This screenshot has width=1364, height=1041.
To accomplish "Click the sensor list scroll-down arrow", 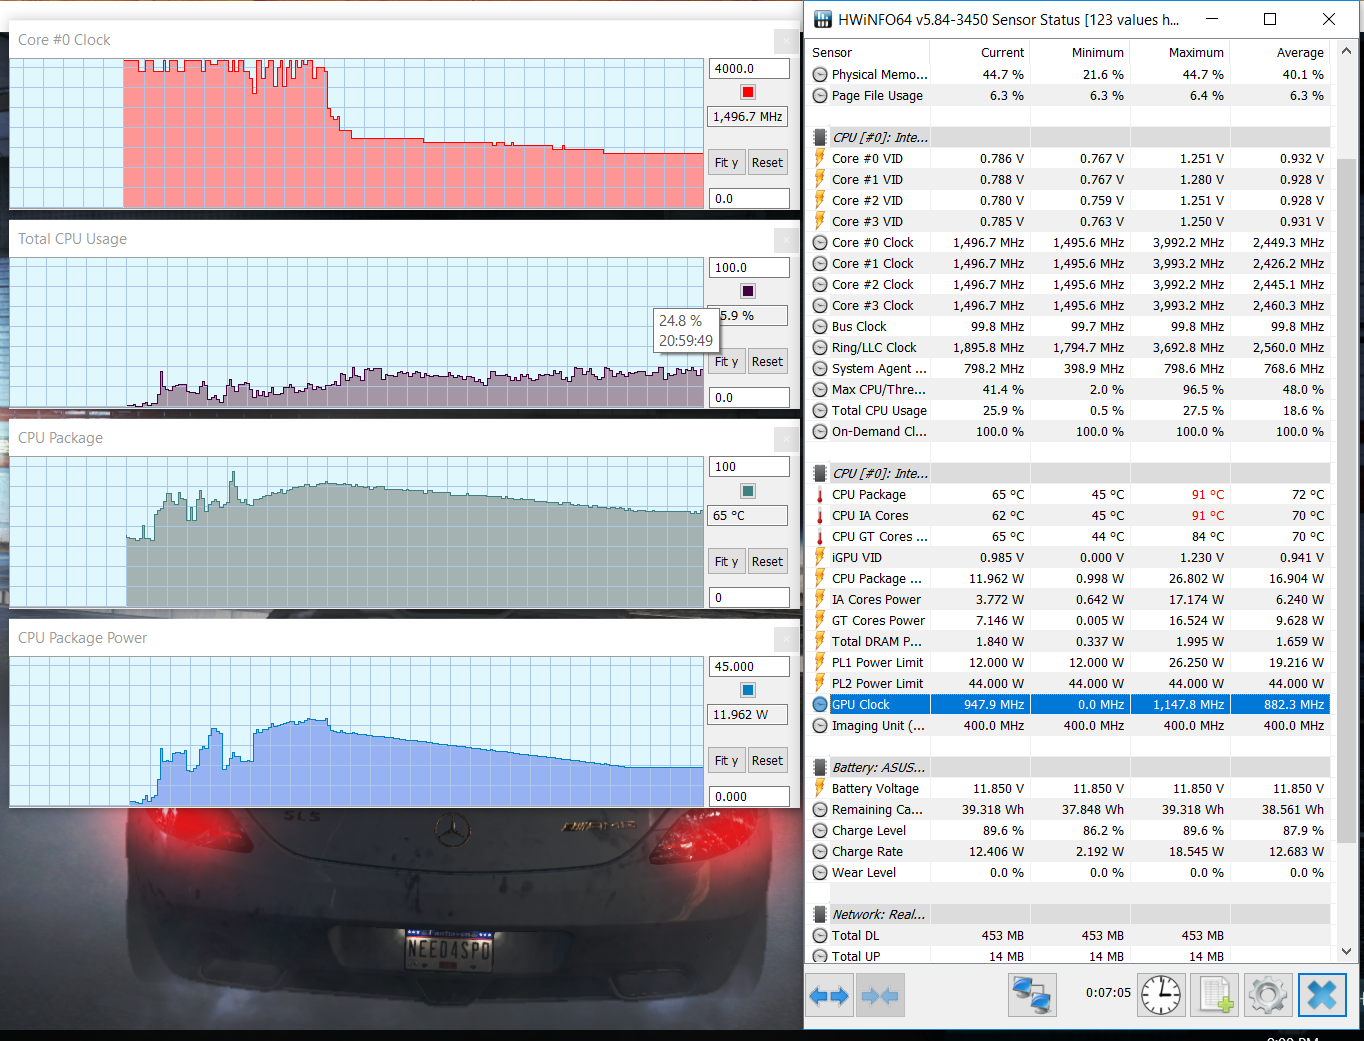I will click(x=1346, y=951).
